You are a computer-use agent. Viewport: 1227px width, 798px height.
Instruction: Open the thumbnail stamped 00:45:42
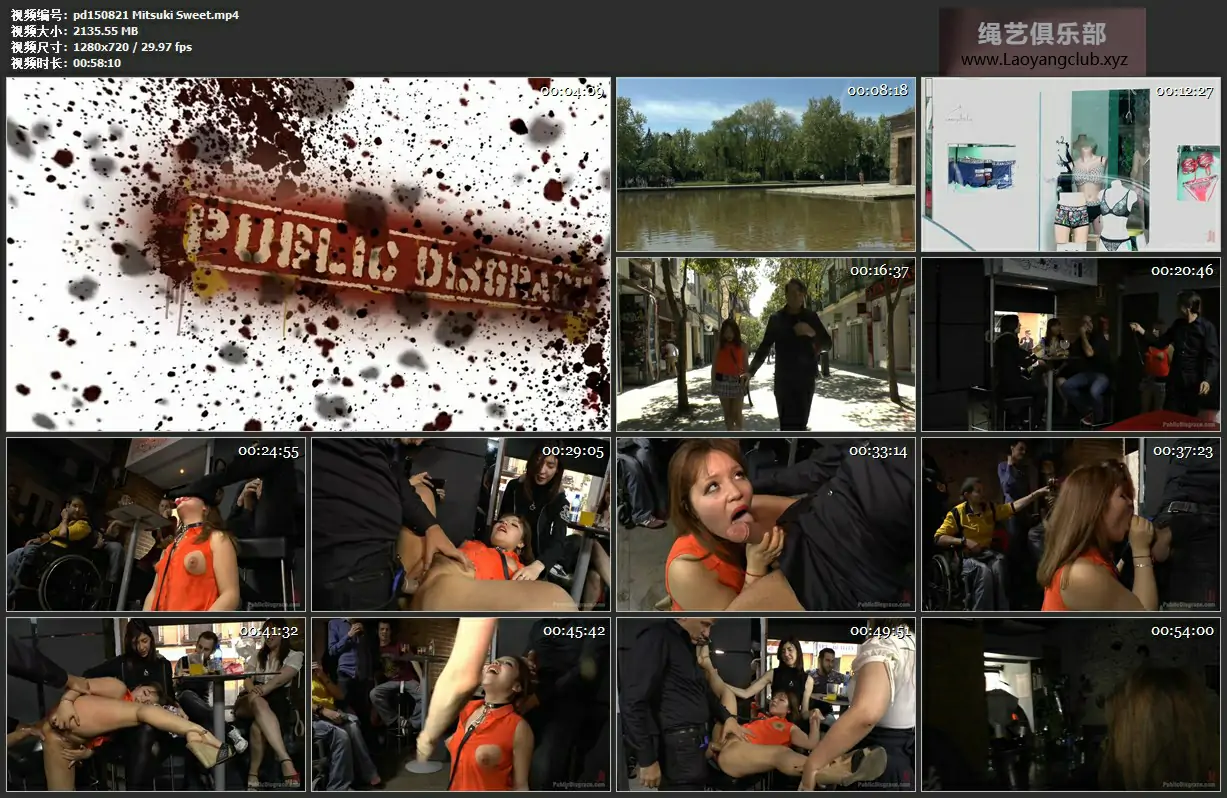pyautogui.click(x=460, y=704)
